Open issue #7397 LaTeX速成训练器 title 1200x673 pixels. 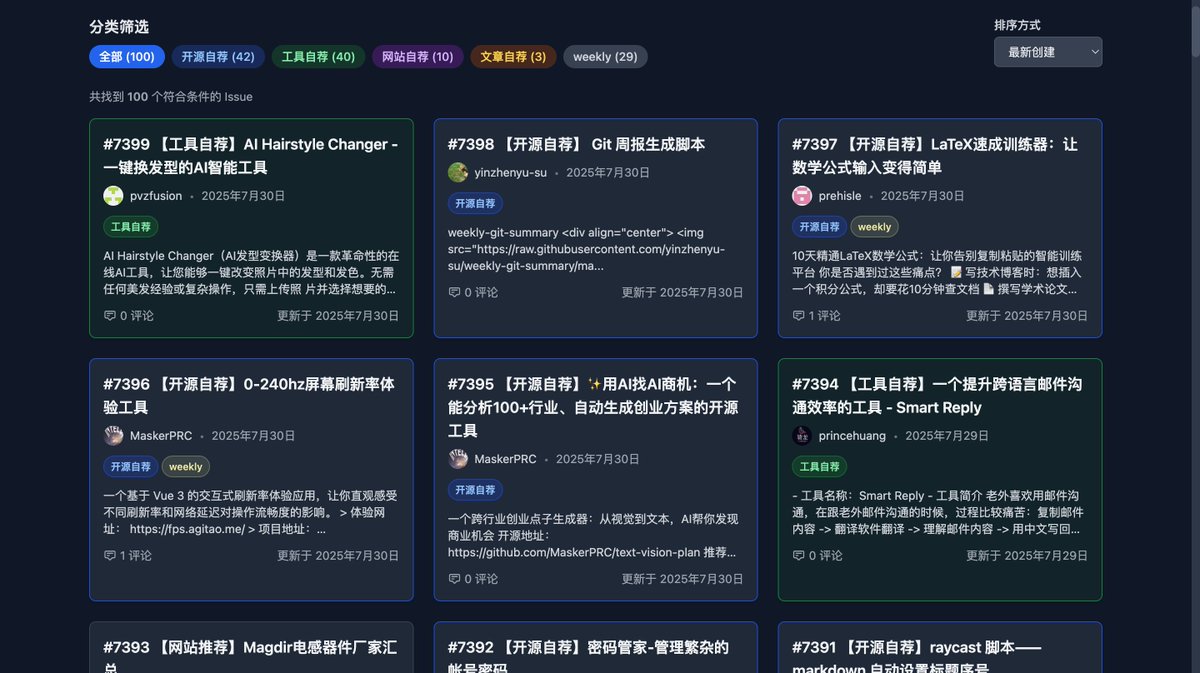pyautogui.click(x=935, y=156)
